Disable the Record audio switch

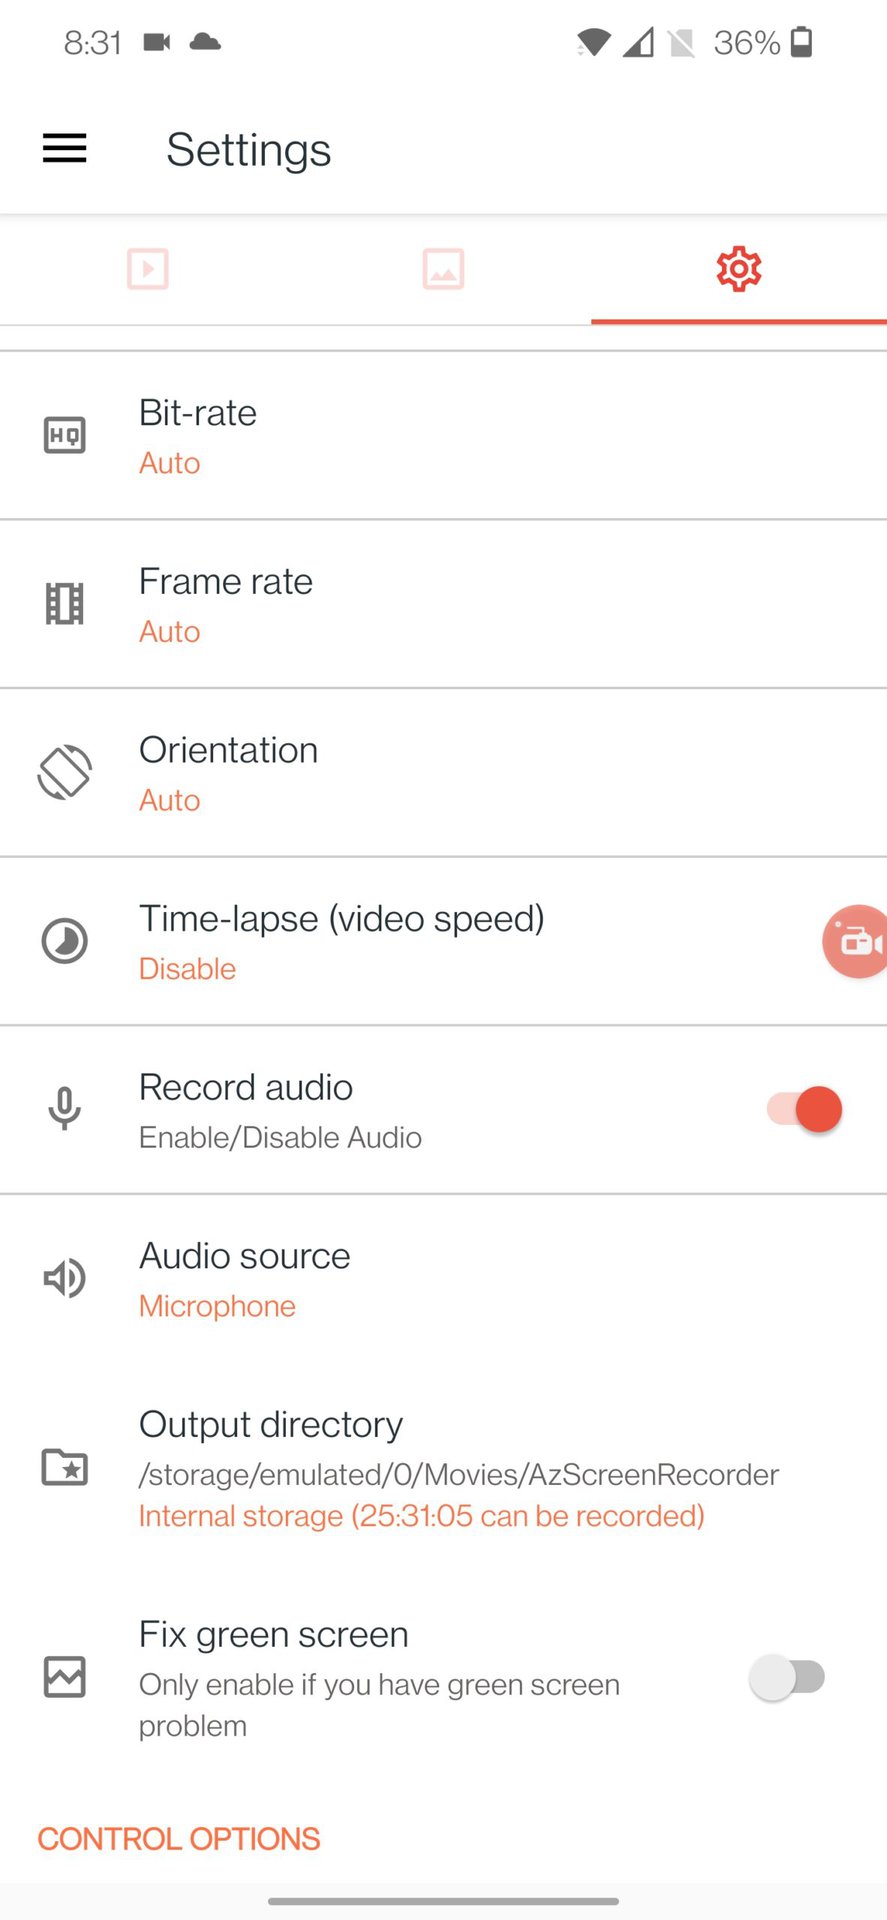tap(805, 1109)
